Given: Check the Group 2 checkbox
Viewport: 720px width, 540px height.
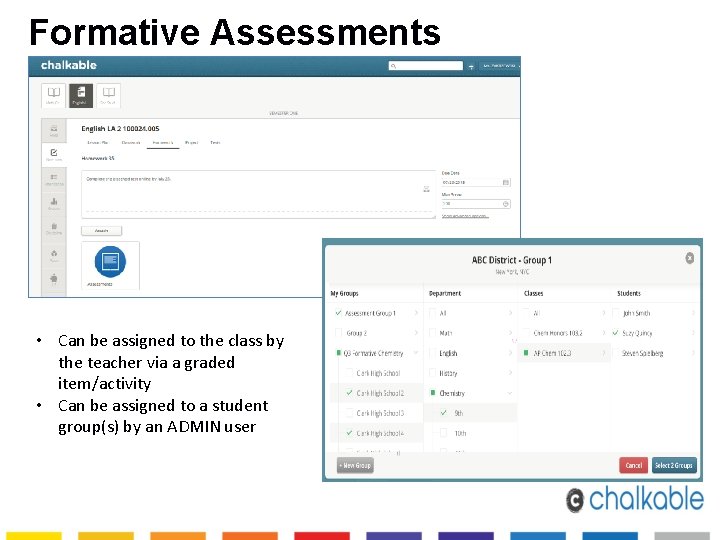Looking at the screenshot, I should pos(338,332).
